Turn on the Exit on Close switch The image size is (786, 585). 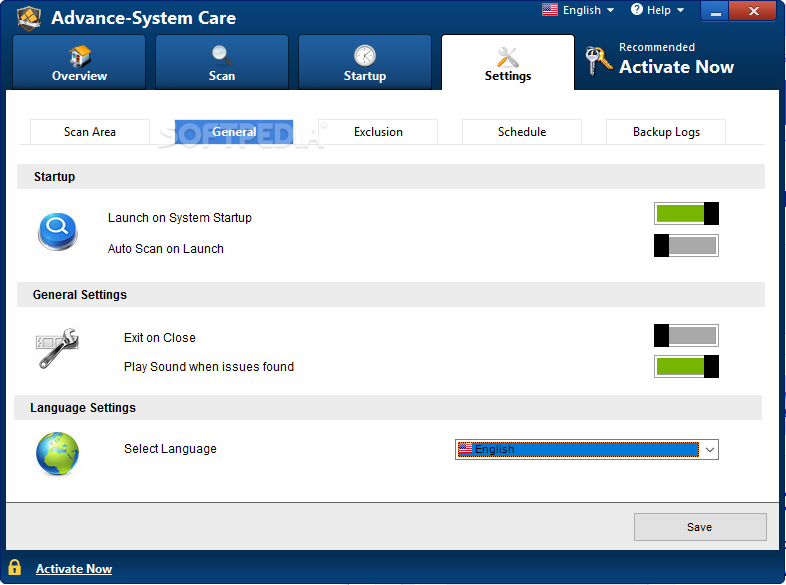click(686, 335)
